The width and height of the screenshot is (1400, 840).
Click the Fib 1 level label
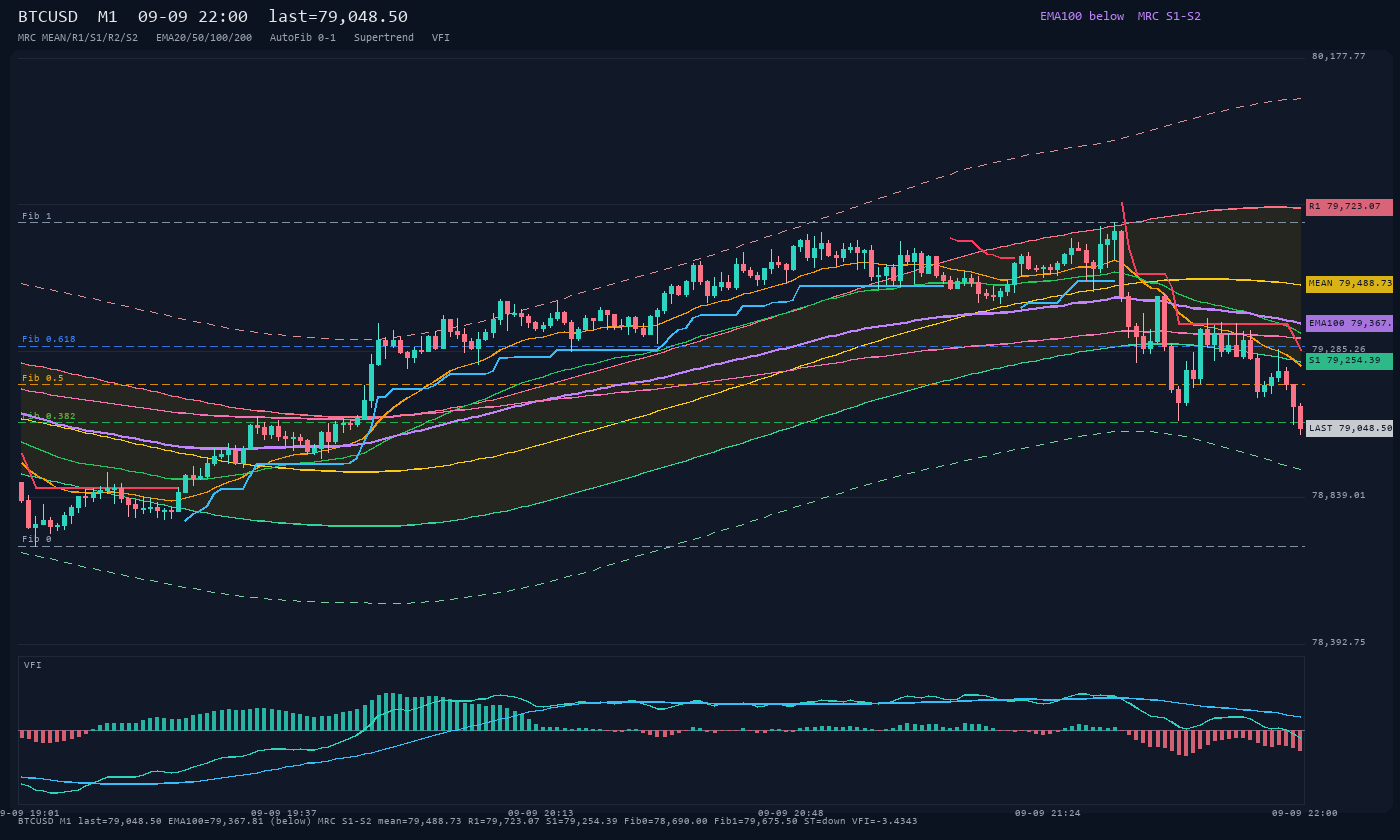(37, 216)
